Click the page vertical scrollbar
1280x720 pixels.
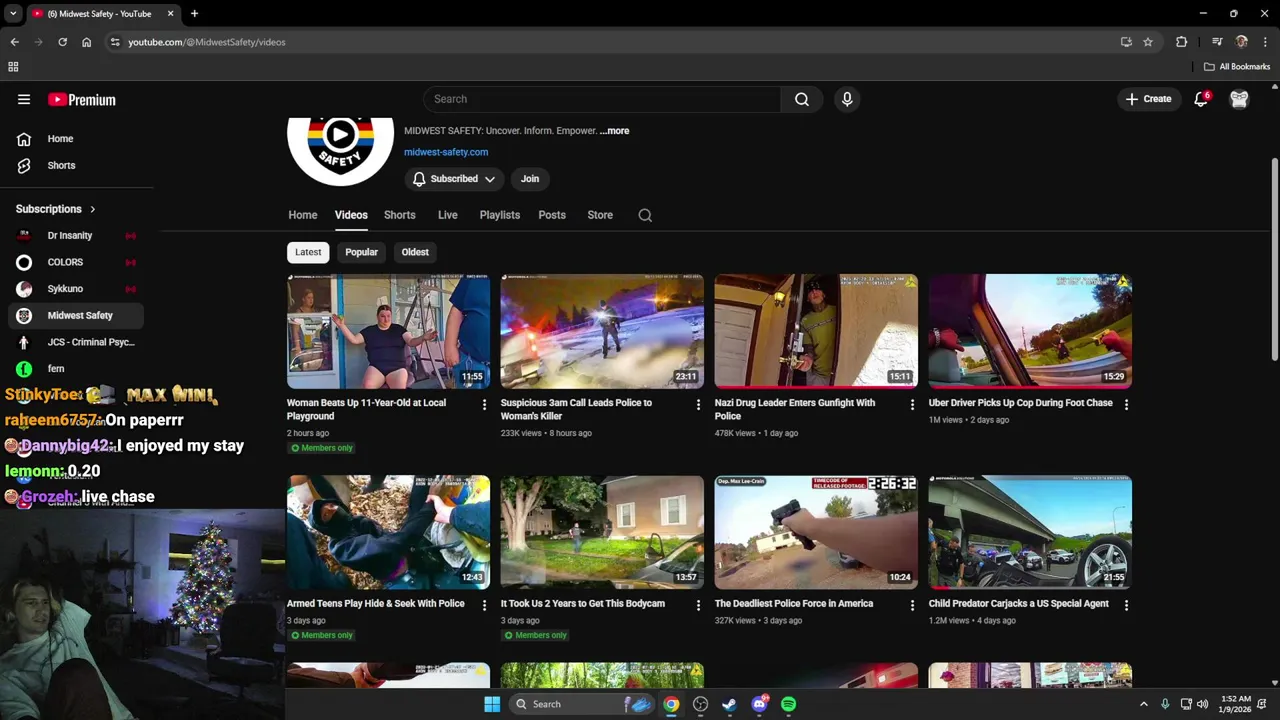[1274, 260]
